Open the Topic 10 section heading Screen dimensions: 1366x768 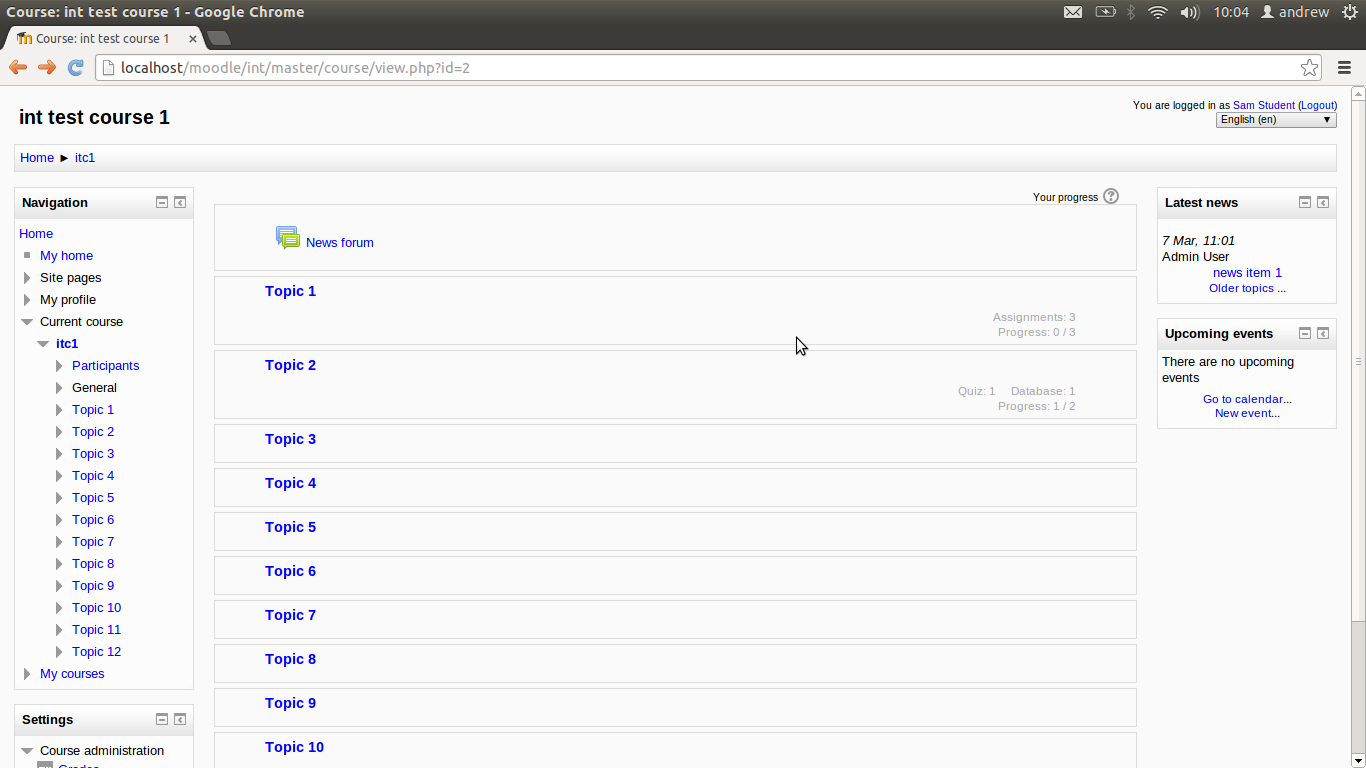[x=294, y=747]
